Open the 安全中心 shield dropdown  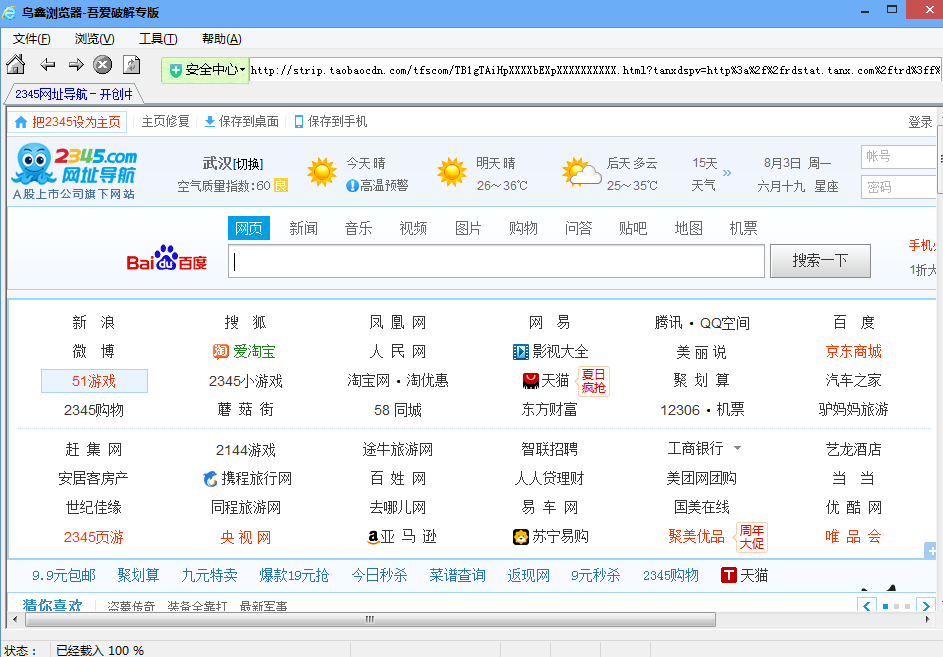(x=206, y=70)
